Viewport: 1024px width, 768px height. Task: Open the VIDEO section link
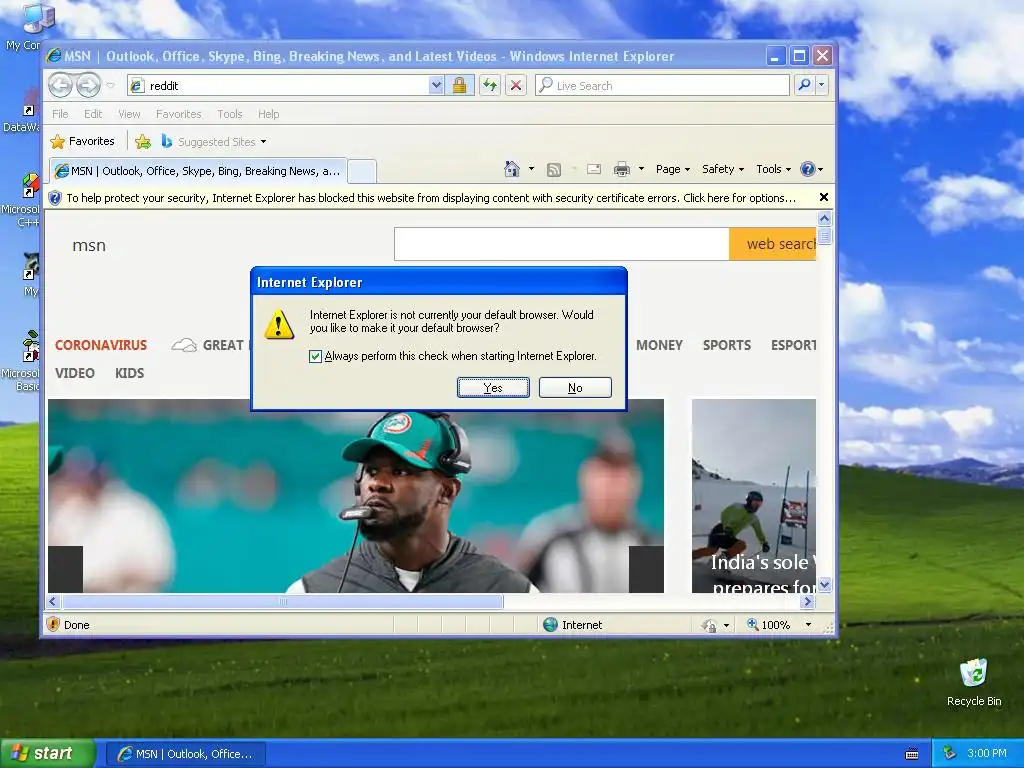pyautogui.click(x=74, y=373)
